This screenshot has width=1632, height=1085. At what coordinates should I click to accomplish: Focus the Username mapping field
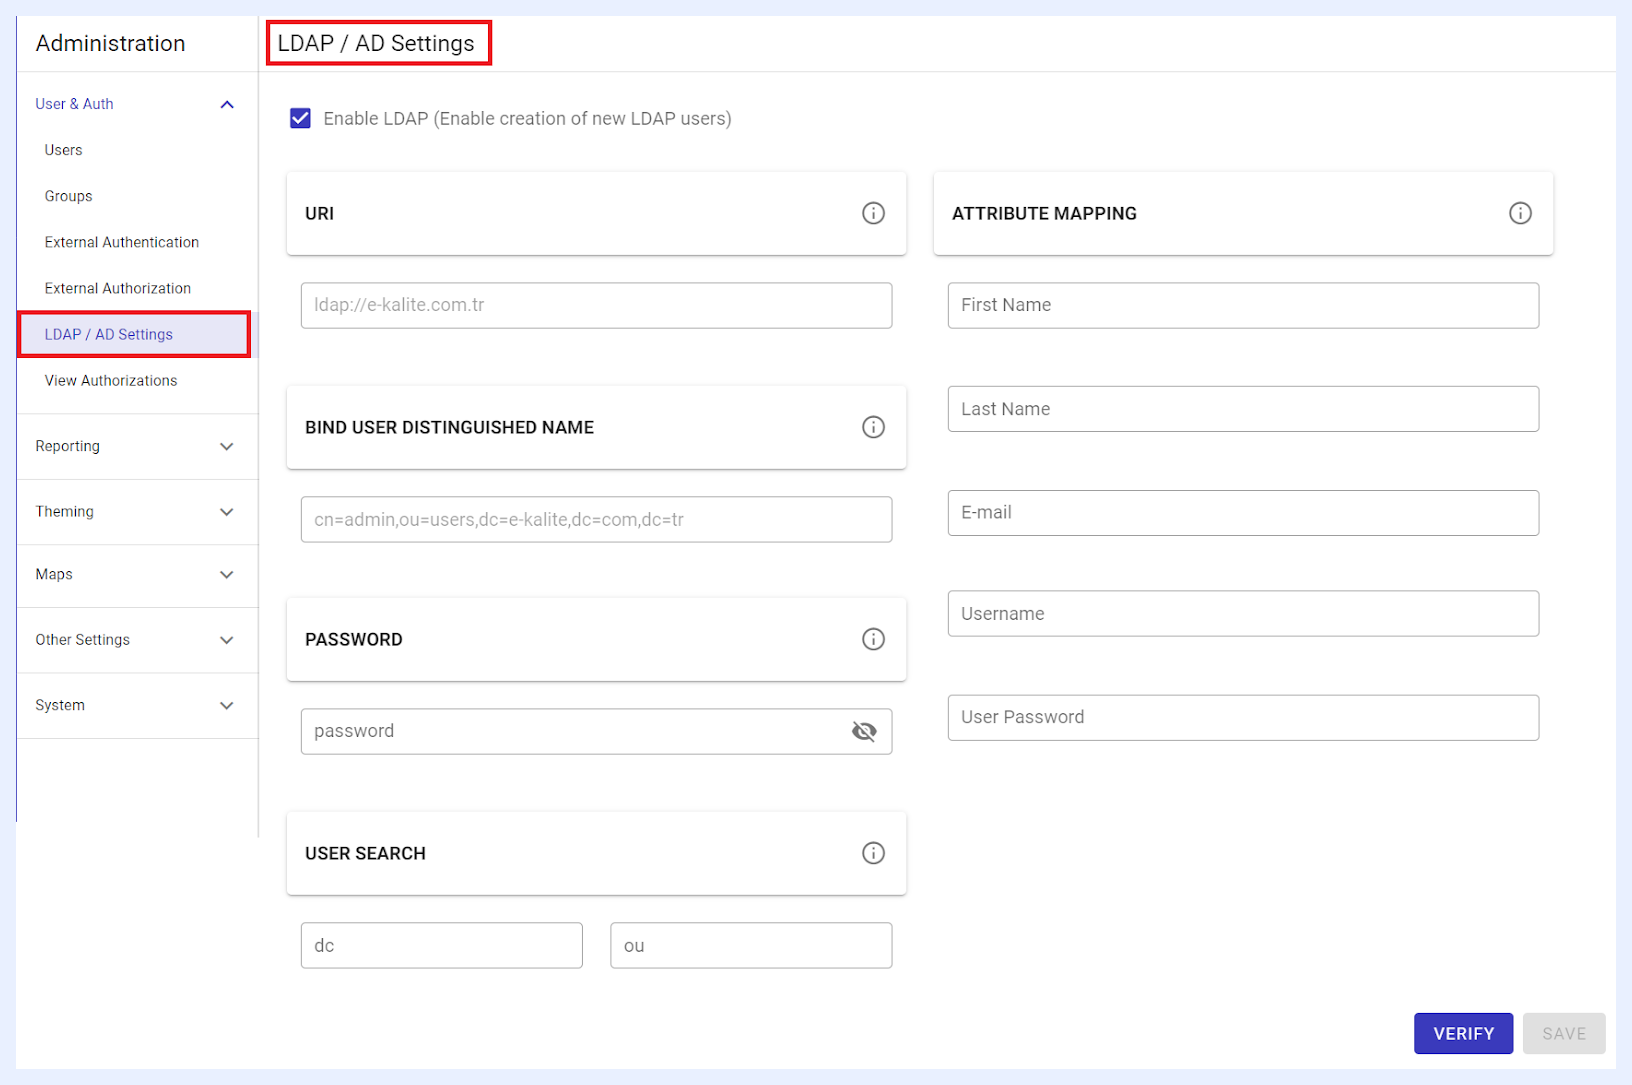1243,613
